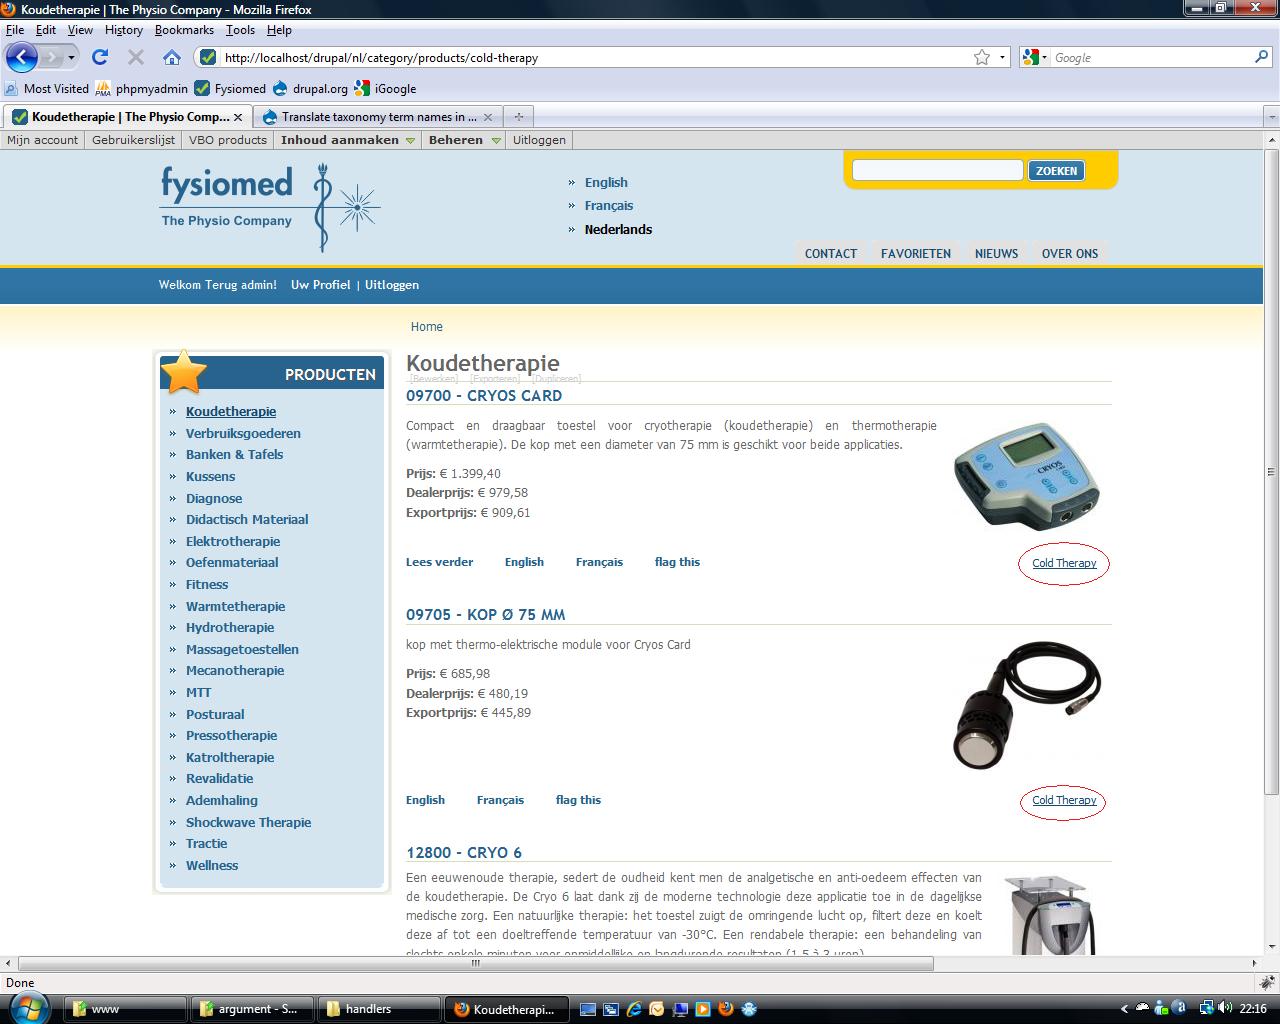Click the Home breadcrumb link
This screenshot has width=1280, height=1024.
click(x=426, y=327)
